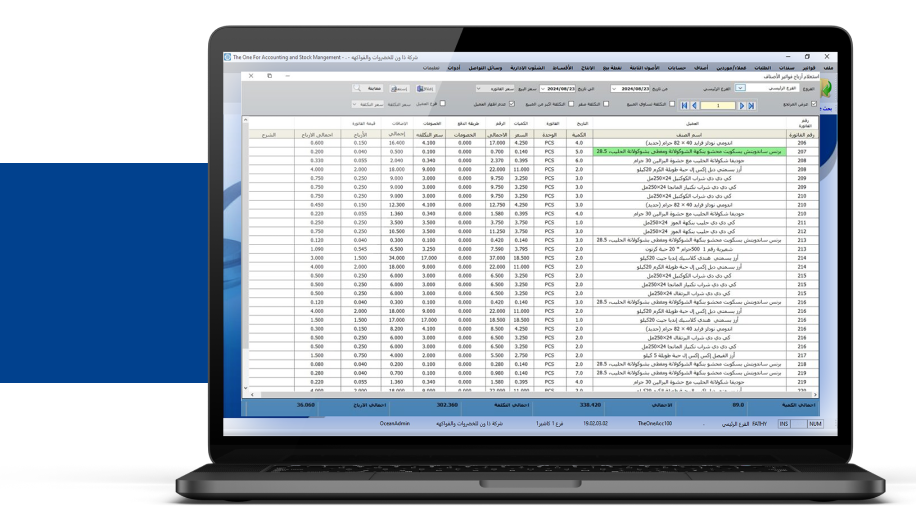916x530 pixels.
Task: Open the أدوات menu
Action: (454, 68)
